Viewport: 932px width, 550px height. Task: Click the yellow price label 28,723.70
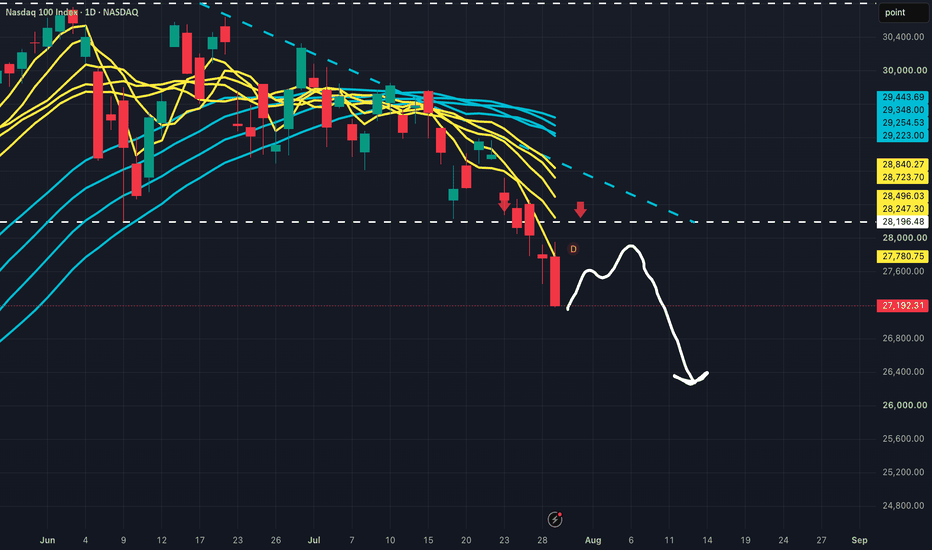click(902, 177)
